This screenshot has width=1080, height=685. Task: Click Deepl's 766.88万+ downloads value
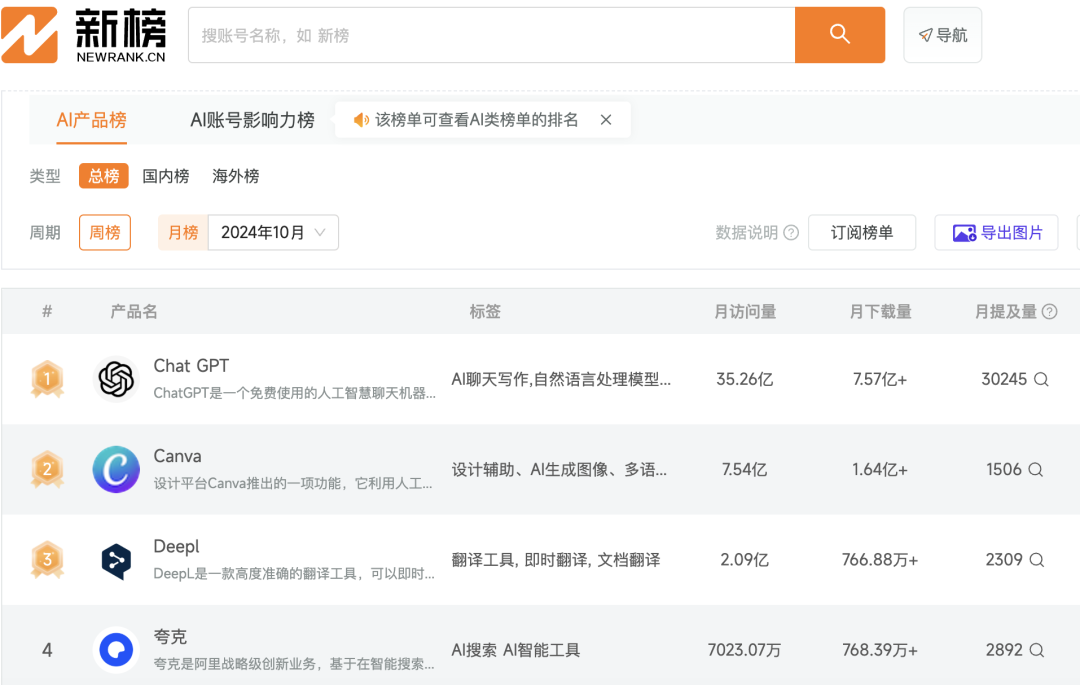(x=880, y=560)
